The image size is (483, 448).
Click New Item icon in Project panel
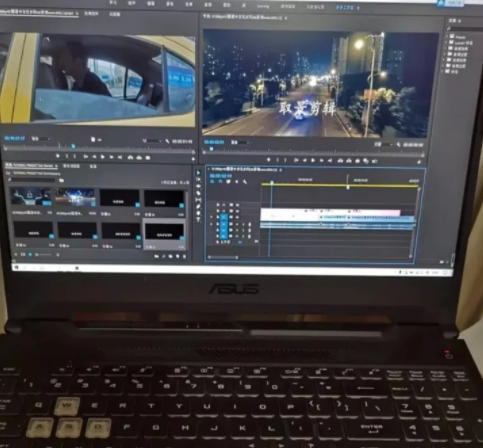coord(178,256)
